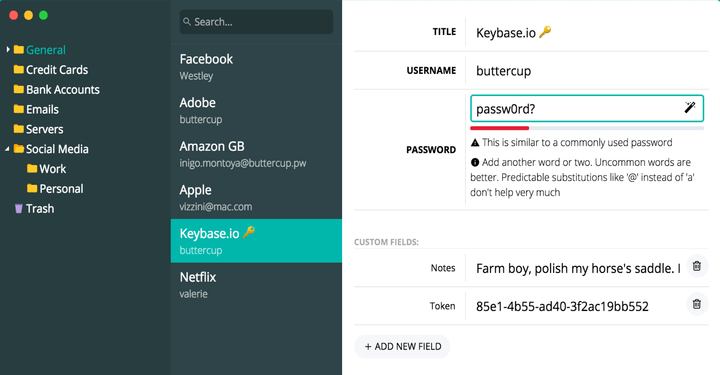The image size is (720, 375).
Task: Edit the Token field value
Action: (x=577, y=306)
